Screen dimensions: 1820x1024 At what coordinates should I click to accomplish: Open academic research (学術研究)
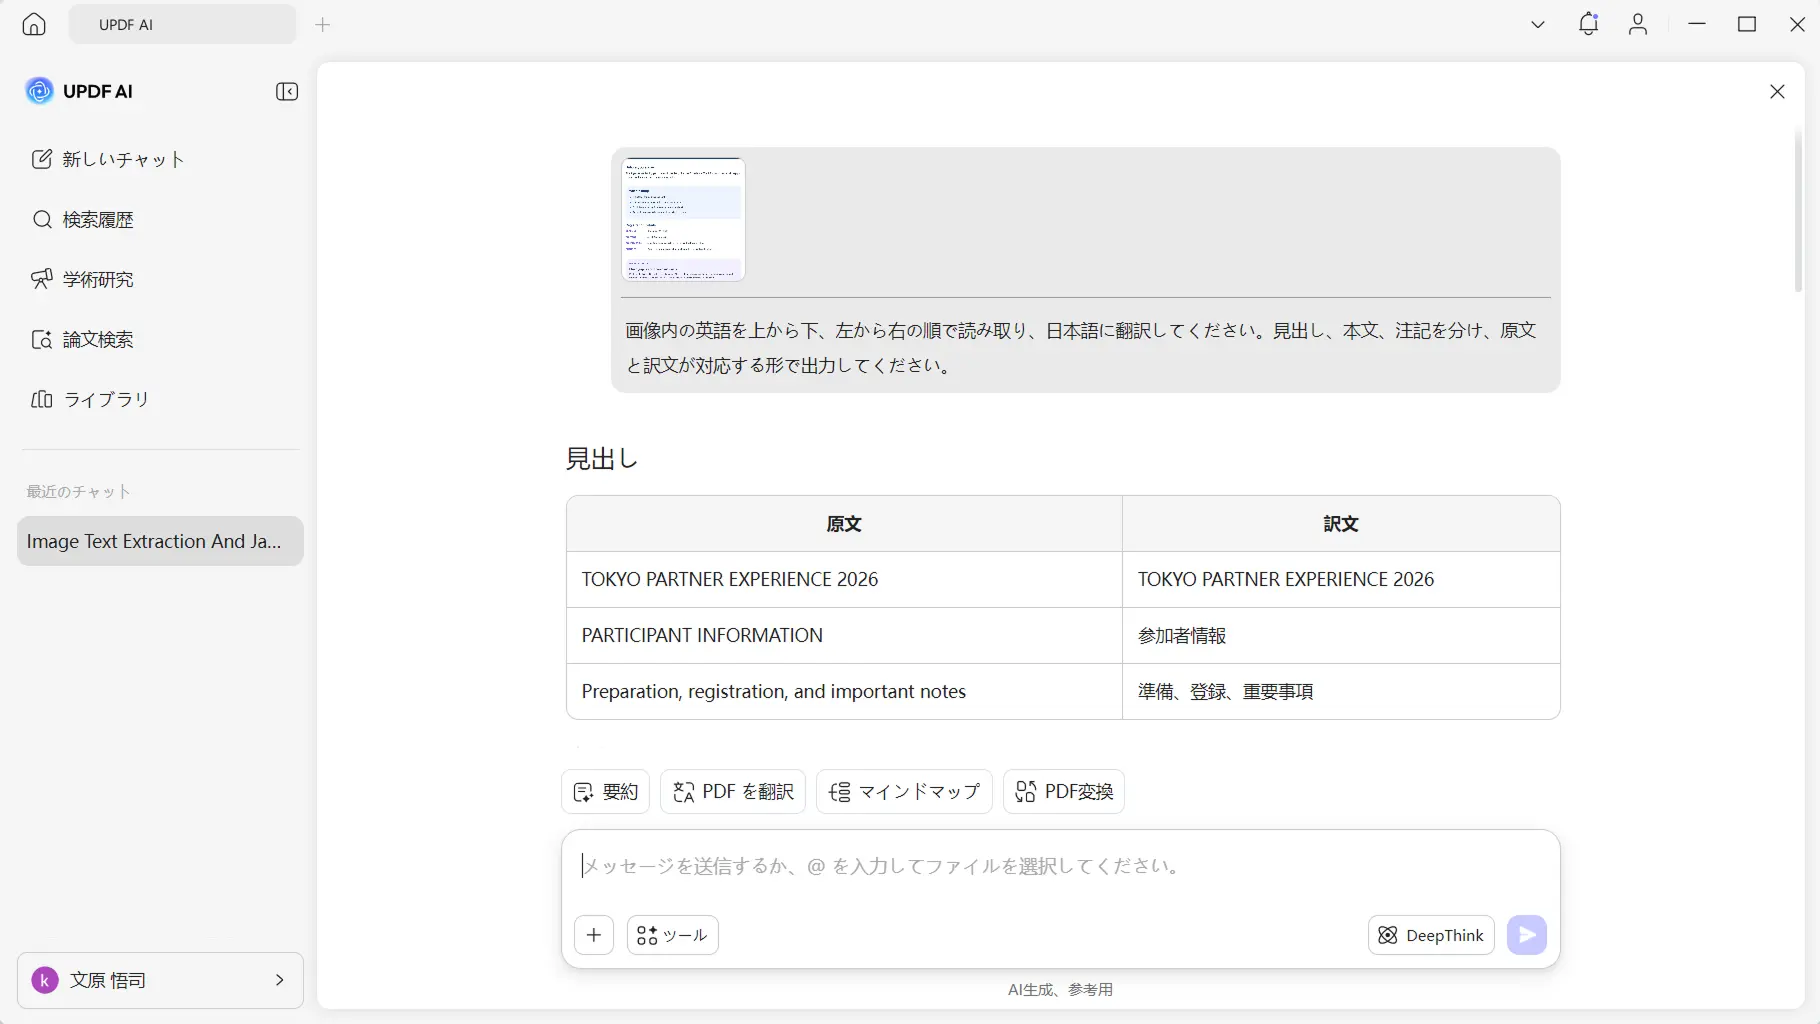83,279
